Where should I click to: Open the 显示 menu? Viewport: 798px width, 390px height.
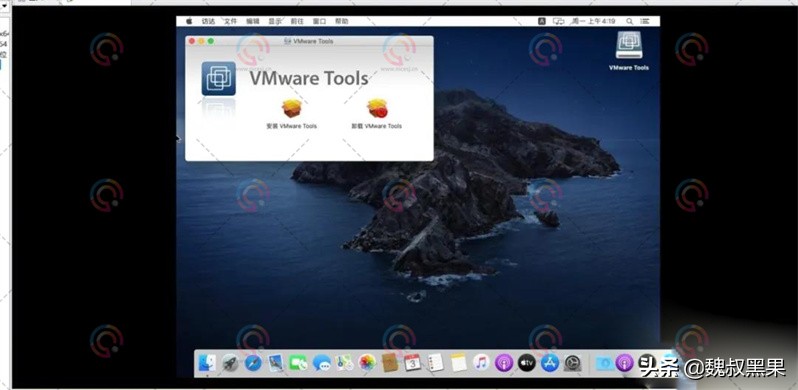pyautogui.click(x=275, y=21)
